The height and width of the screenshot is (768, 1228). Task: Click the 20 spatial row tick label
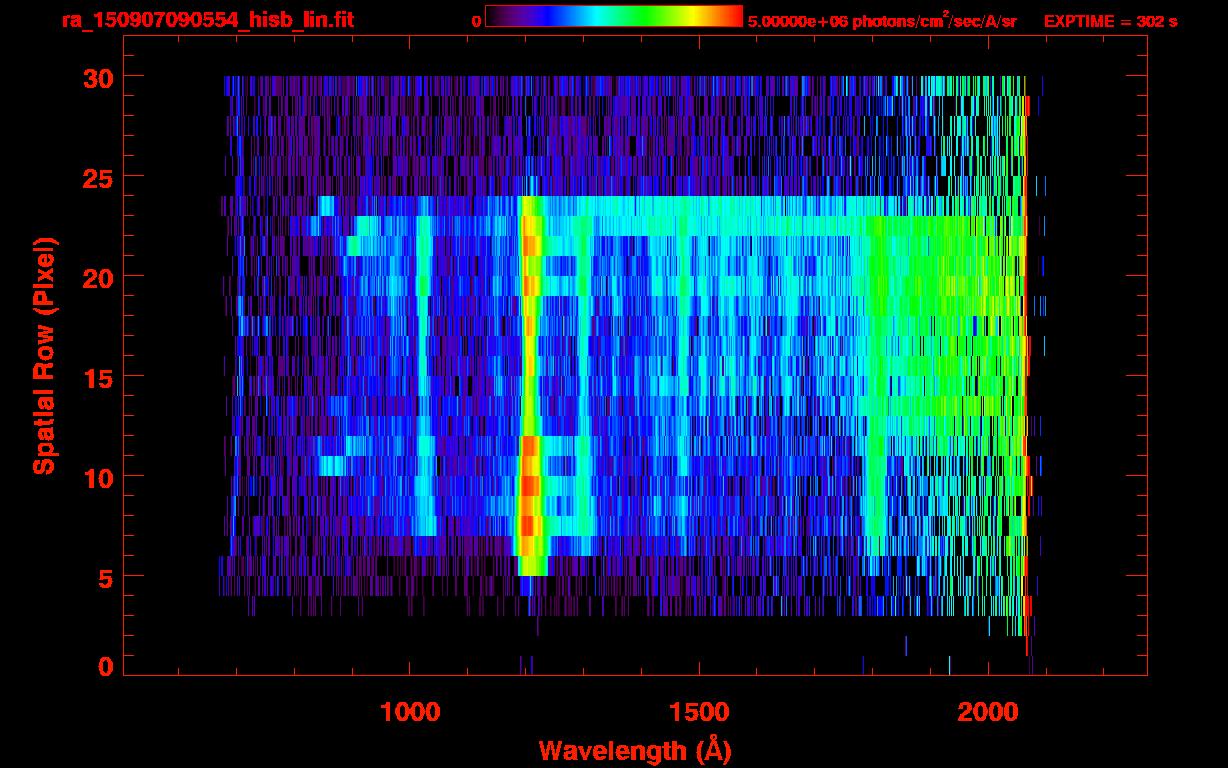click(x=97, y=277)
